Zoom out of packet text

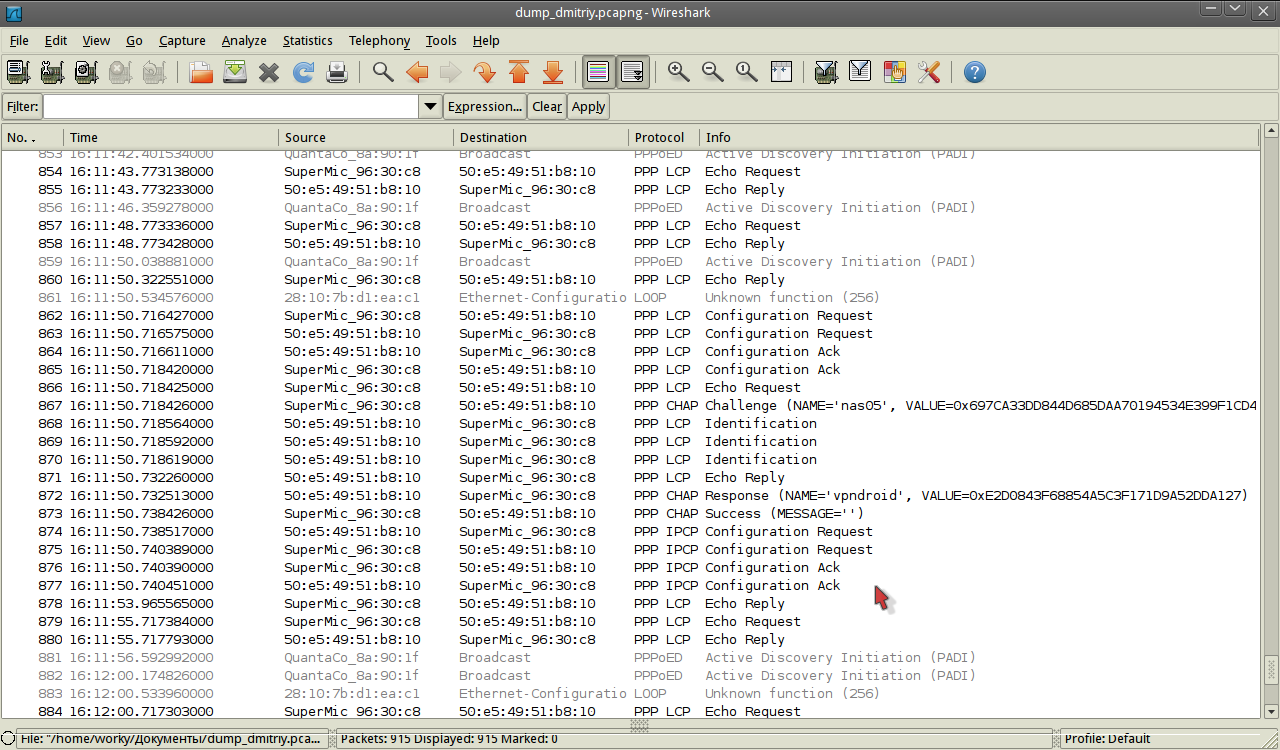pos(713,72)
